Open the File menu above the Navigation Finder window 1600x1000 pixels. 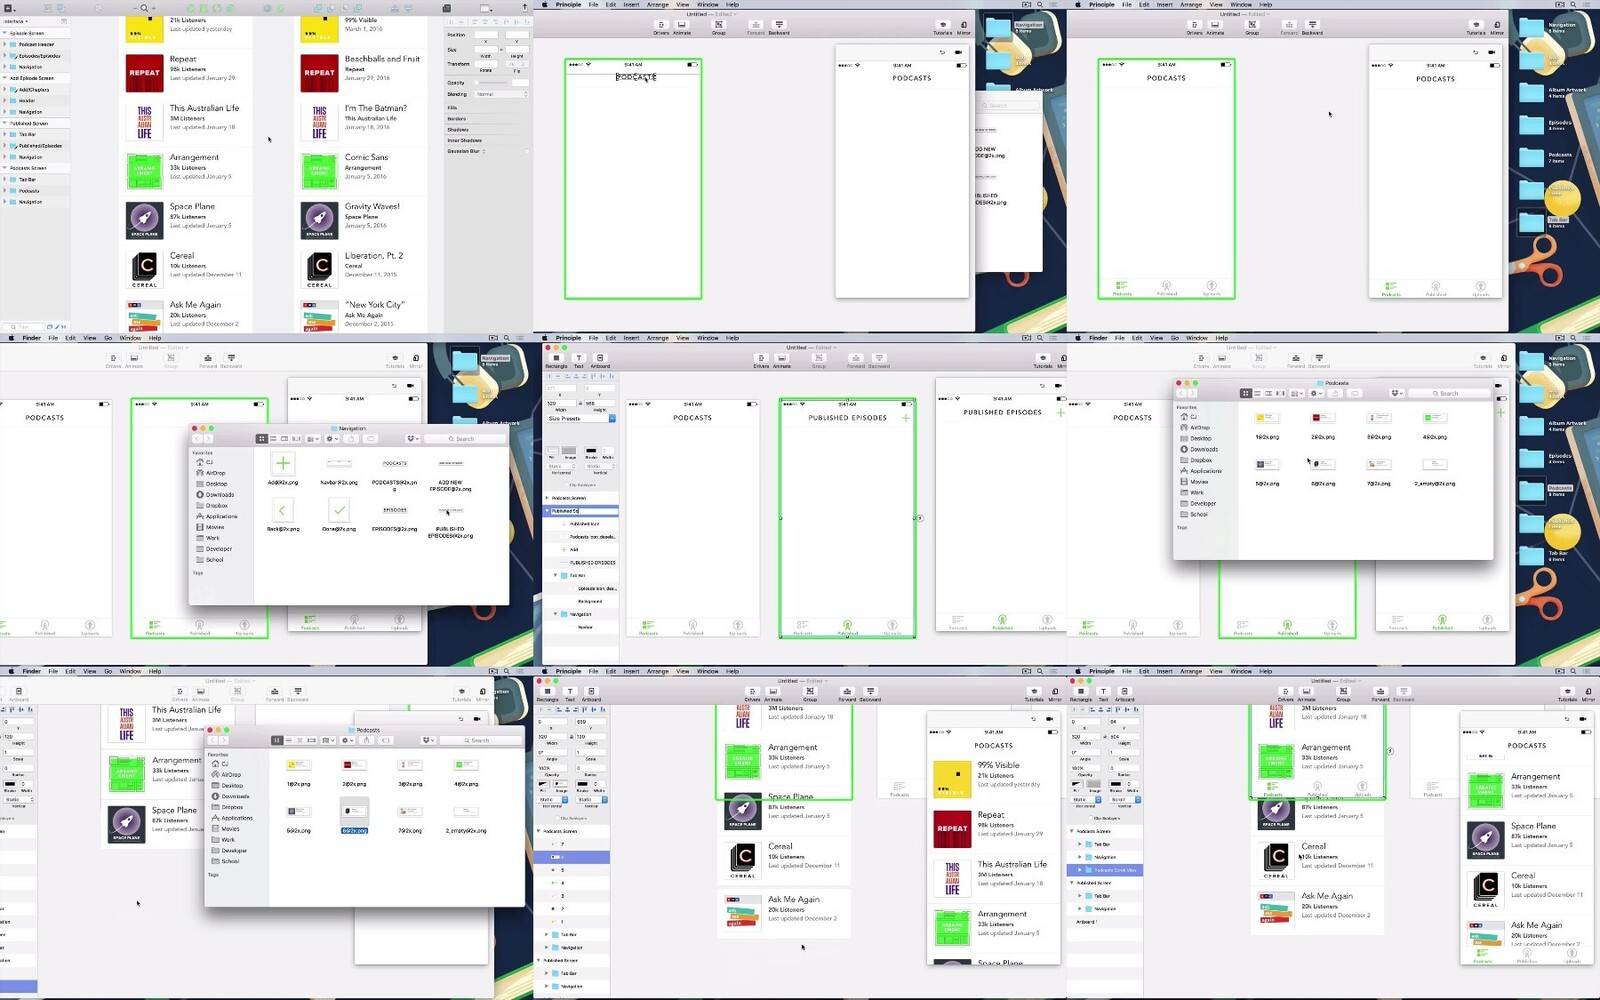pos(53,338)
